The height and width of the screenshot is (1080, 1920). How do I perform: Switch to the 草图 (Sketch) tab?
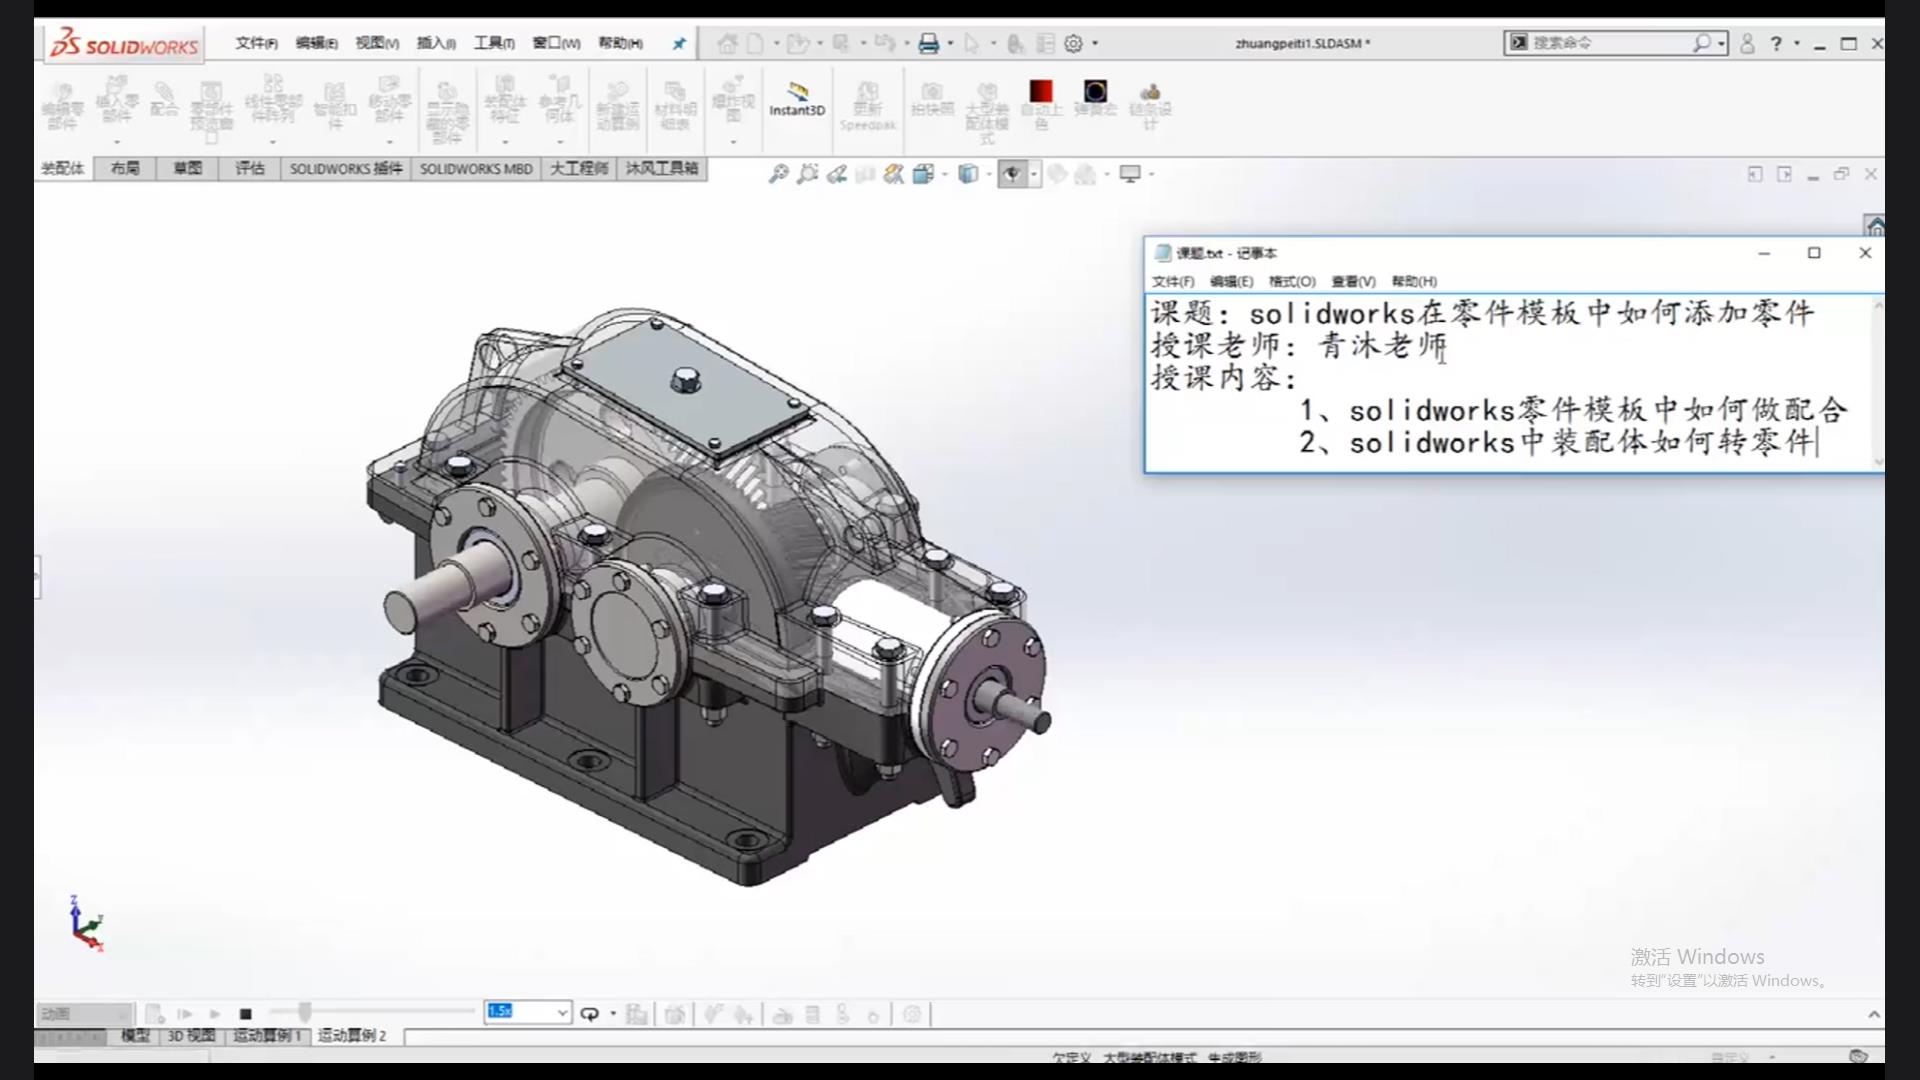187,168
